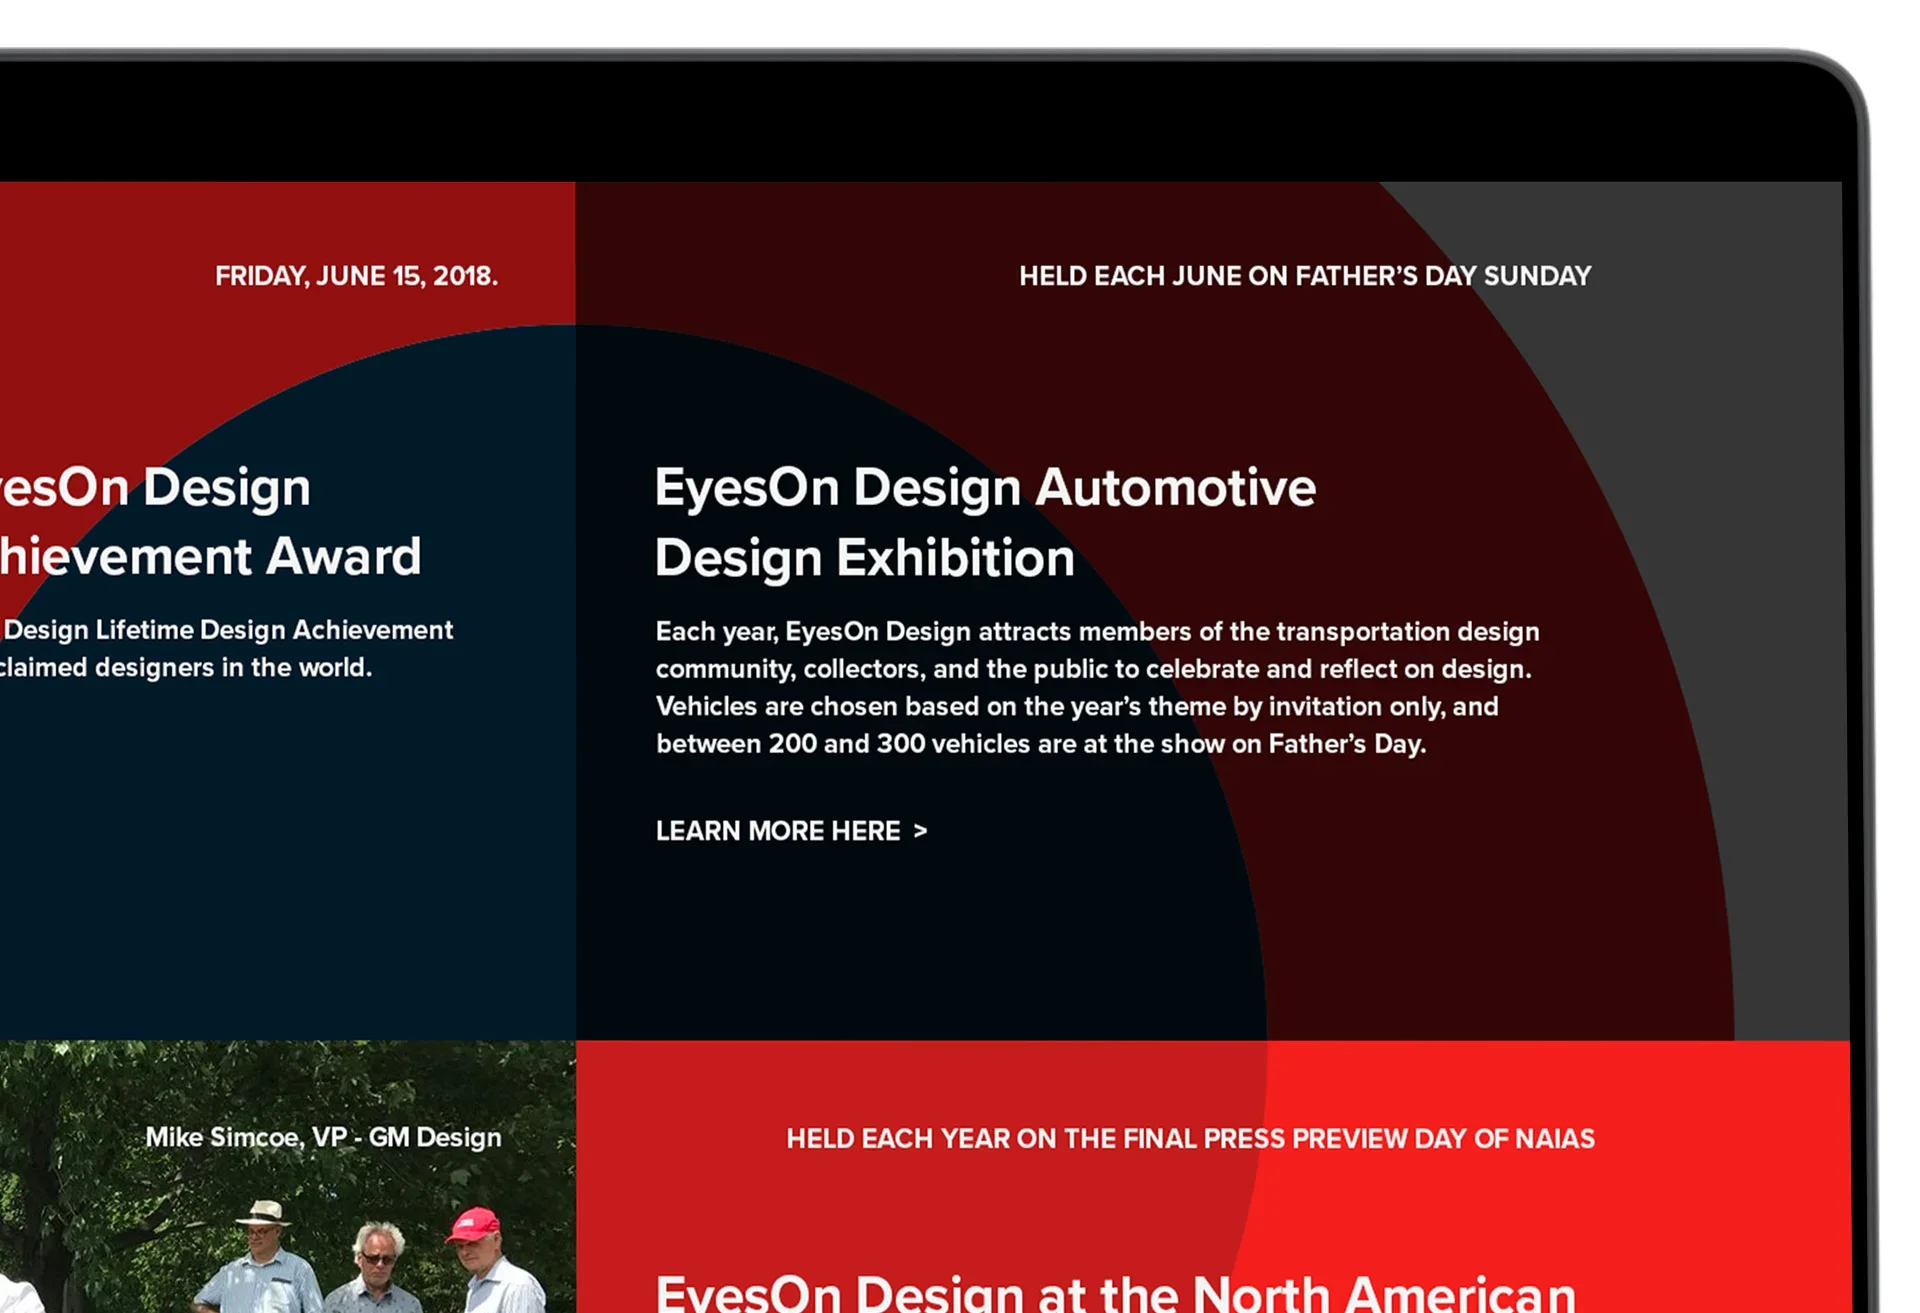This screenshot has height=1313, width=1920.
Task: Click the black header bar at top
Action: (900, 120)
